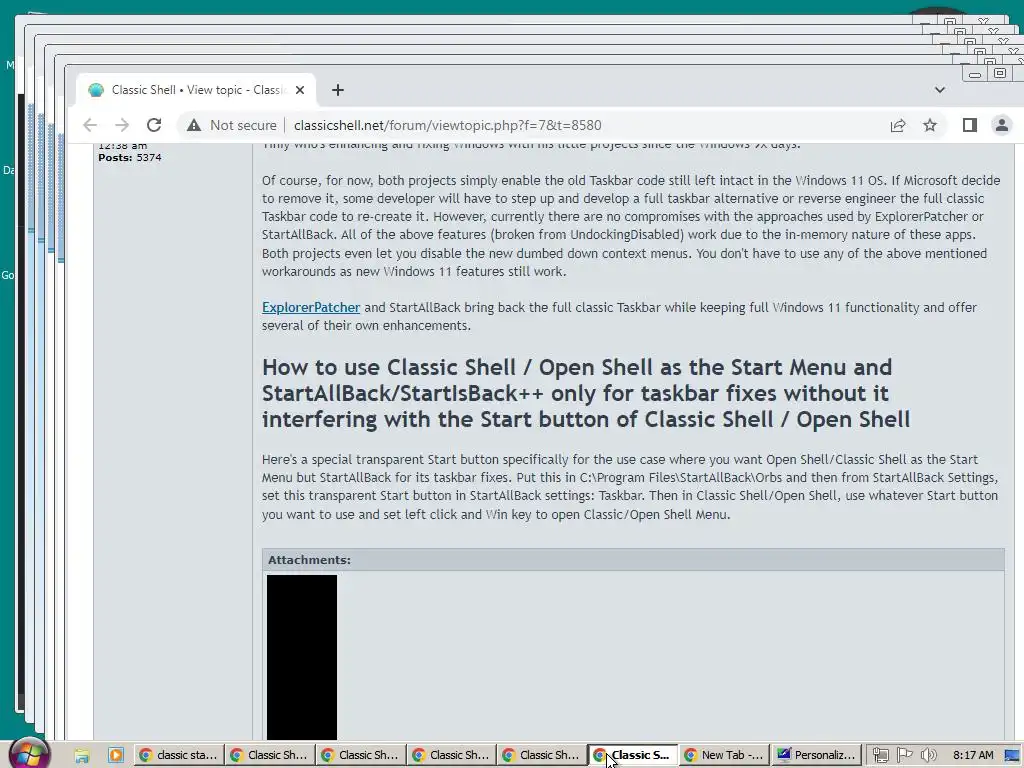Open the 8:17 AM clock

click(973, 756)
